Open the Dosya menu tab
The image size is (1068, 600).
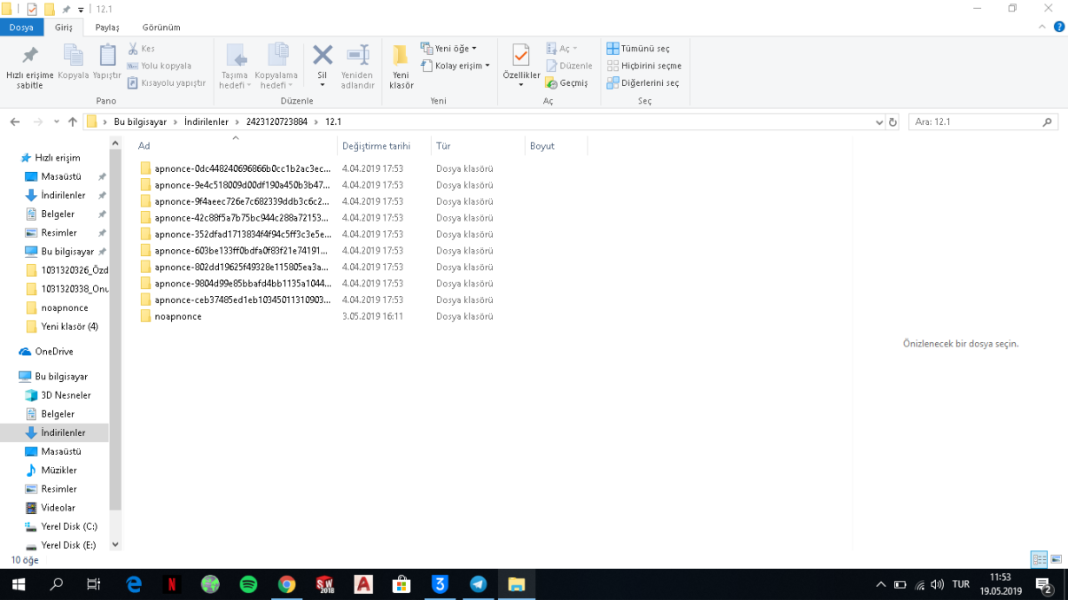point(22,27)
